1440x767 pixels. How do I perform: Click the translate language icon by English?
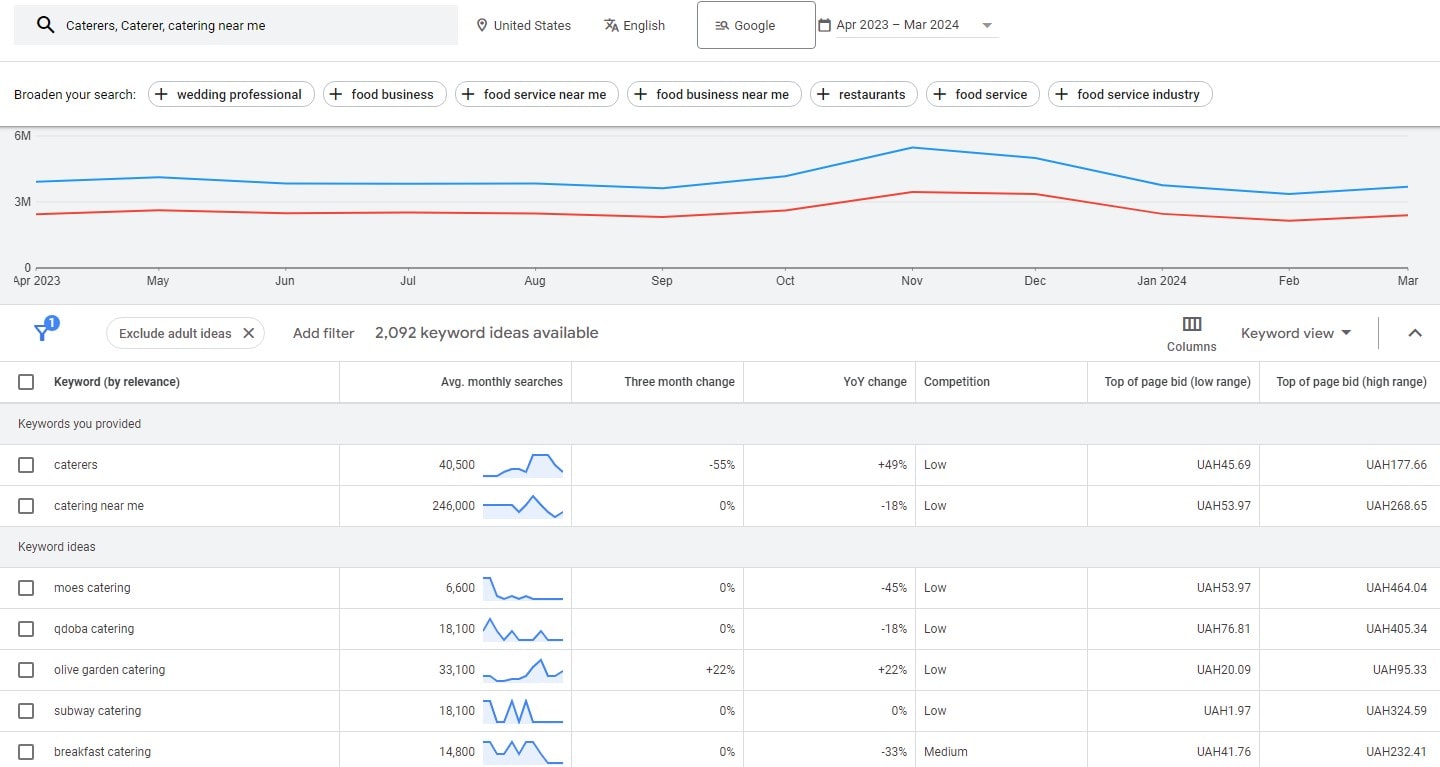coord(611,25)
